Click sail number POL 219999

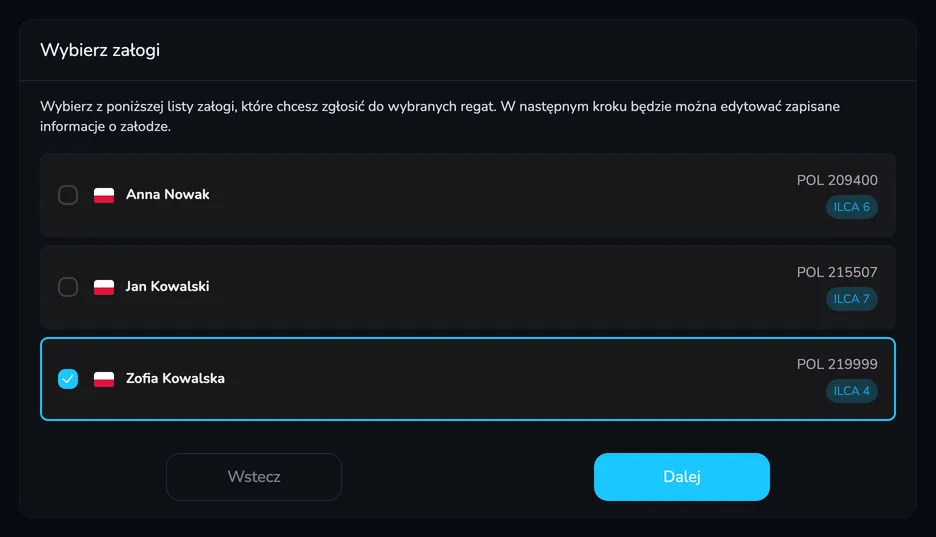838,364
